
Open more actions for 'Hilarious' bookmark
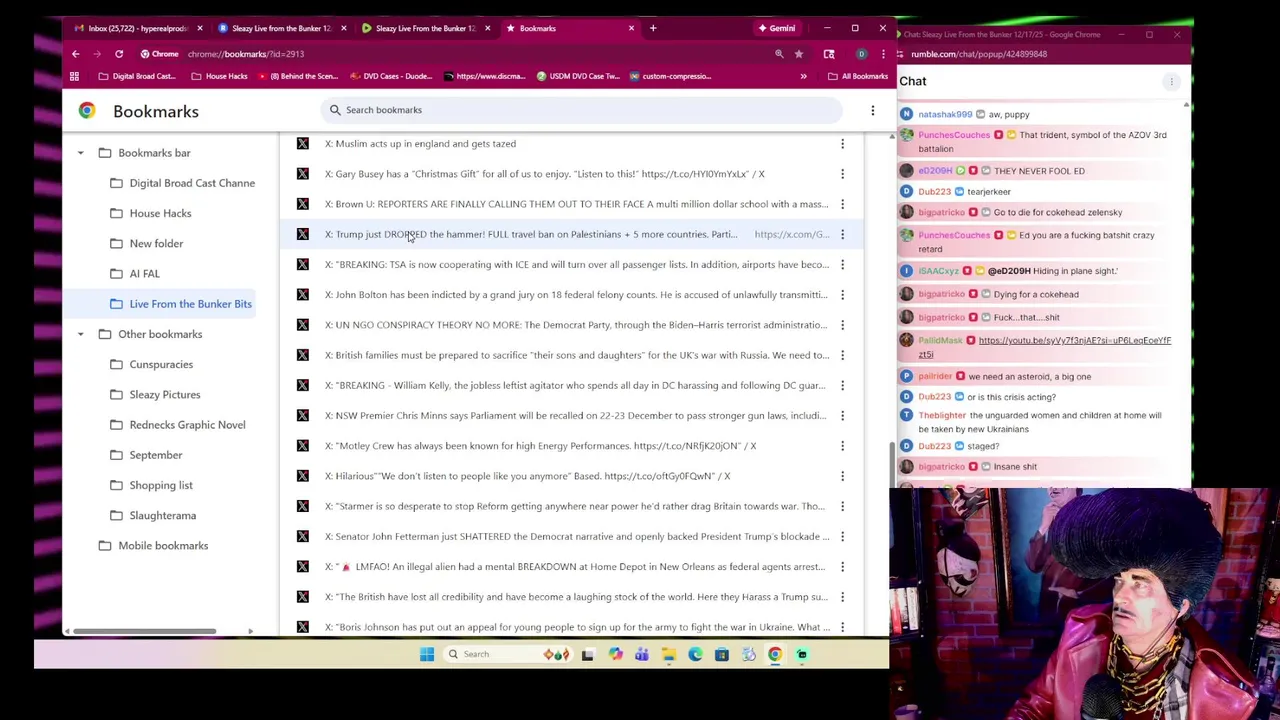(842, 476)
